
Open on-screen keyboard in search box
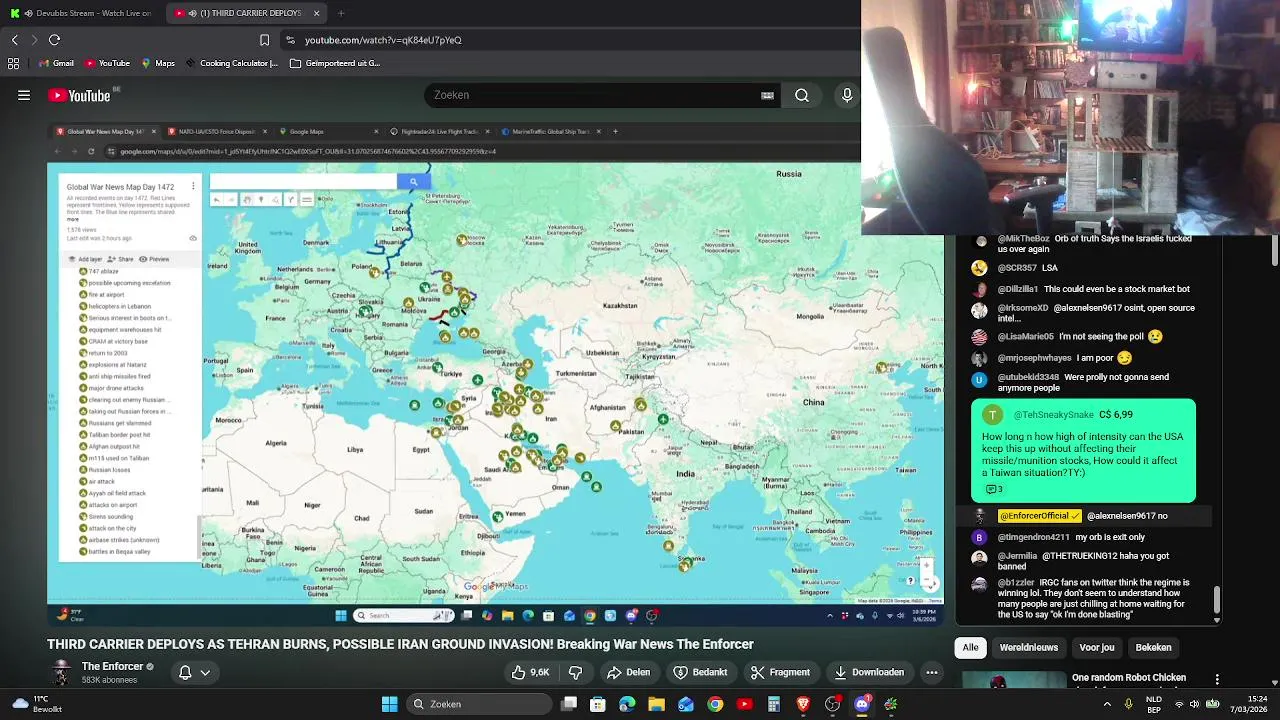pos(767,95)
